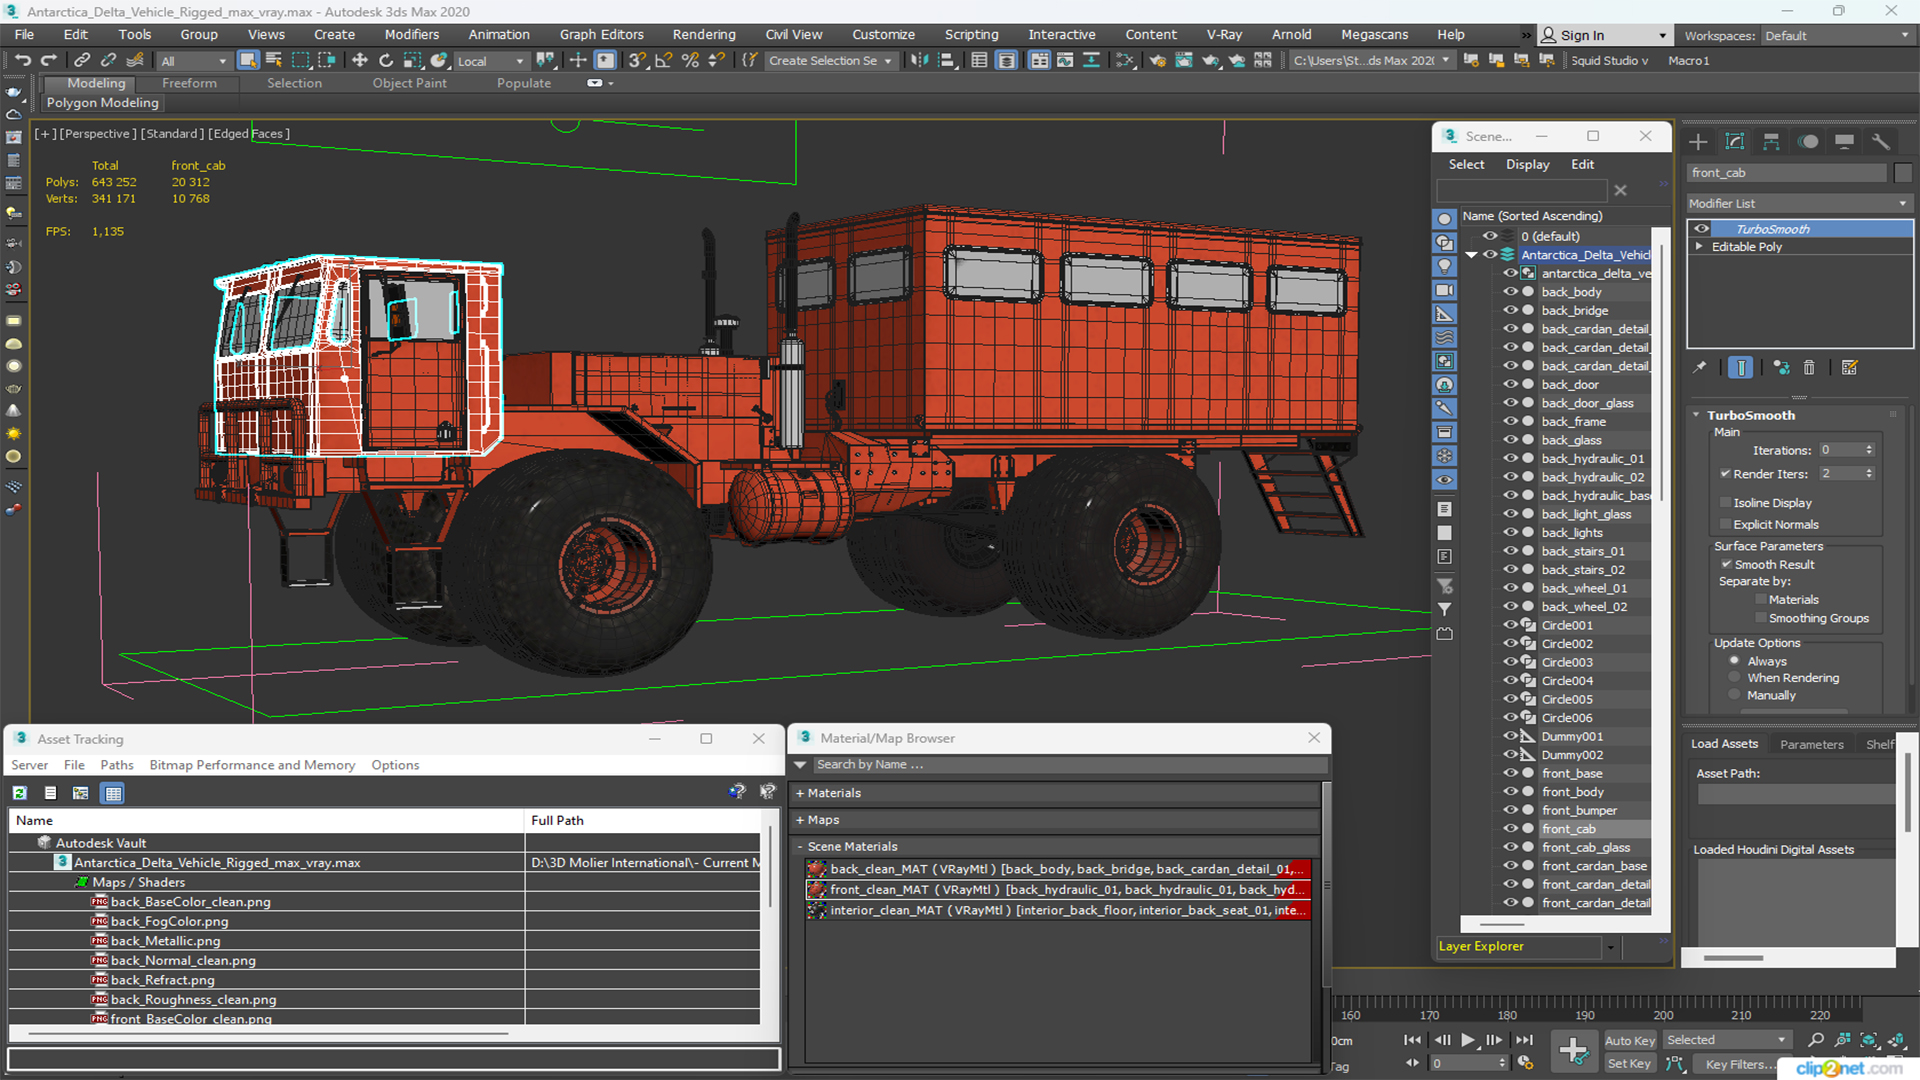Open the Graph Editors menu

click(x=601, y=35)
